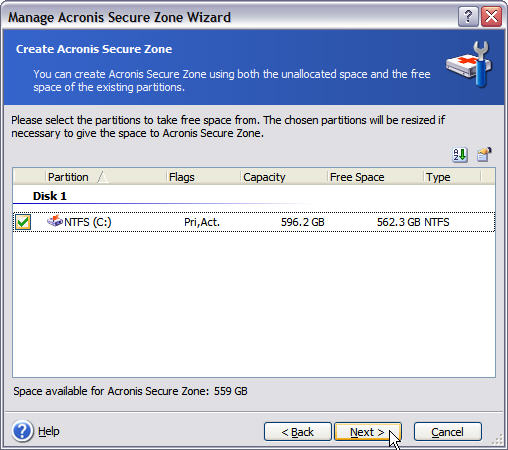The image size is (508, 450).
Task: Sort list by Type column header
Action: click(452, 177)
